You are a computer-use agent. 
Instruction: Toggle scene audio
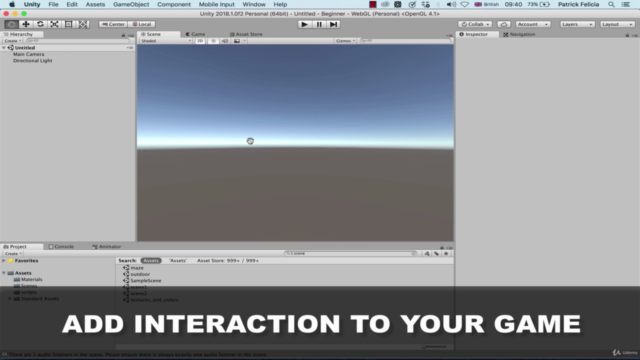coord(225,41)
